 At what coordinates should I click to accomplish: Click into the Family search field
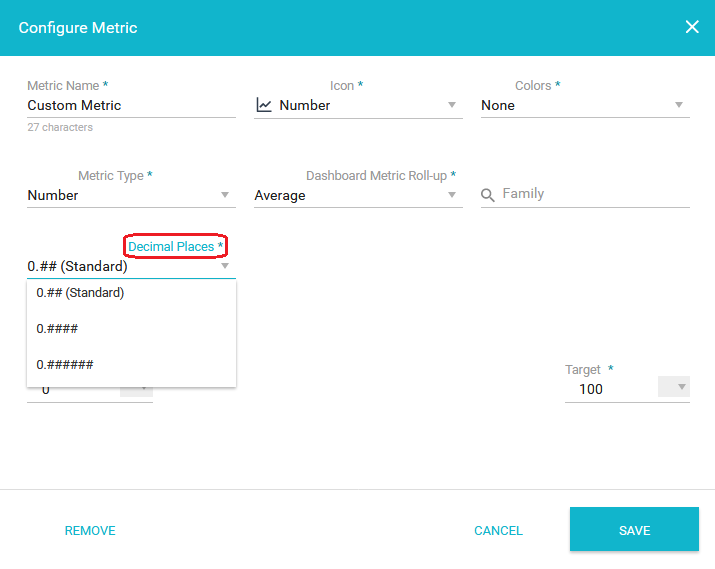(596, 194)
